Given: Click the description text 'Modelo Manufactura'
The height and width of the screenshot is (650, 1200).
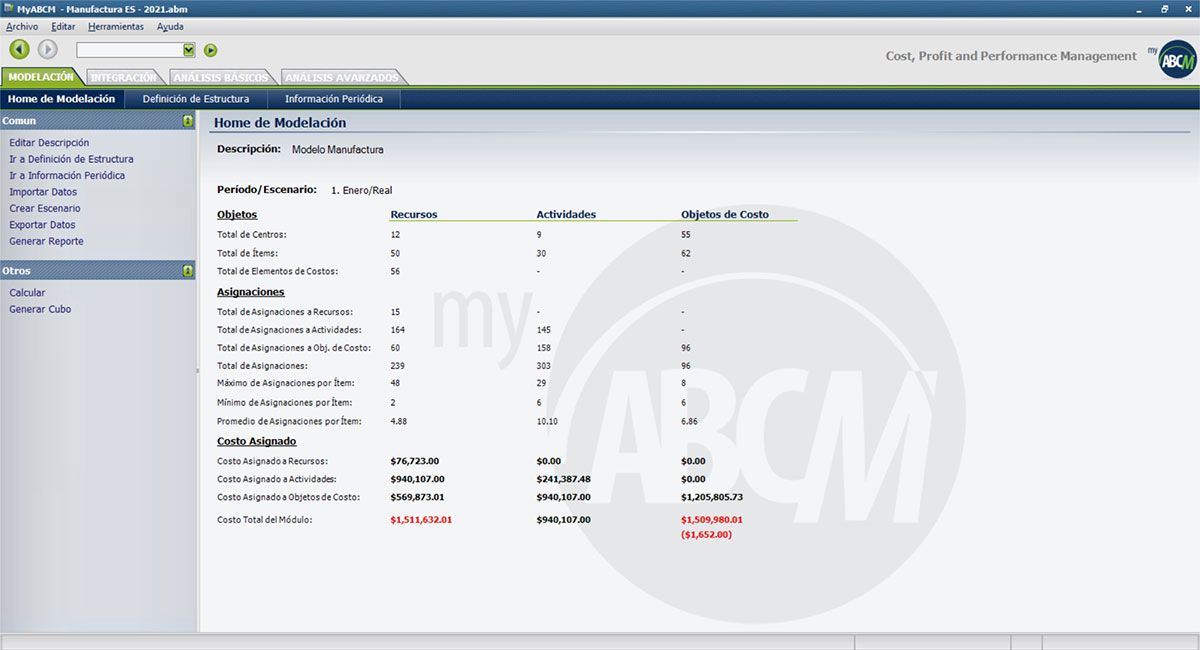Looking at the screenshot, I should 337,150.
